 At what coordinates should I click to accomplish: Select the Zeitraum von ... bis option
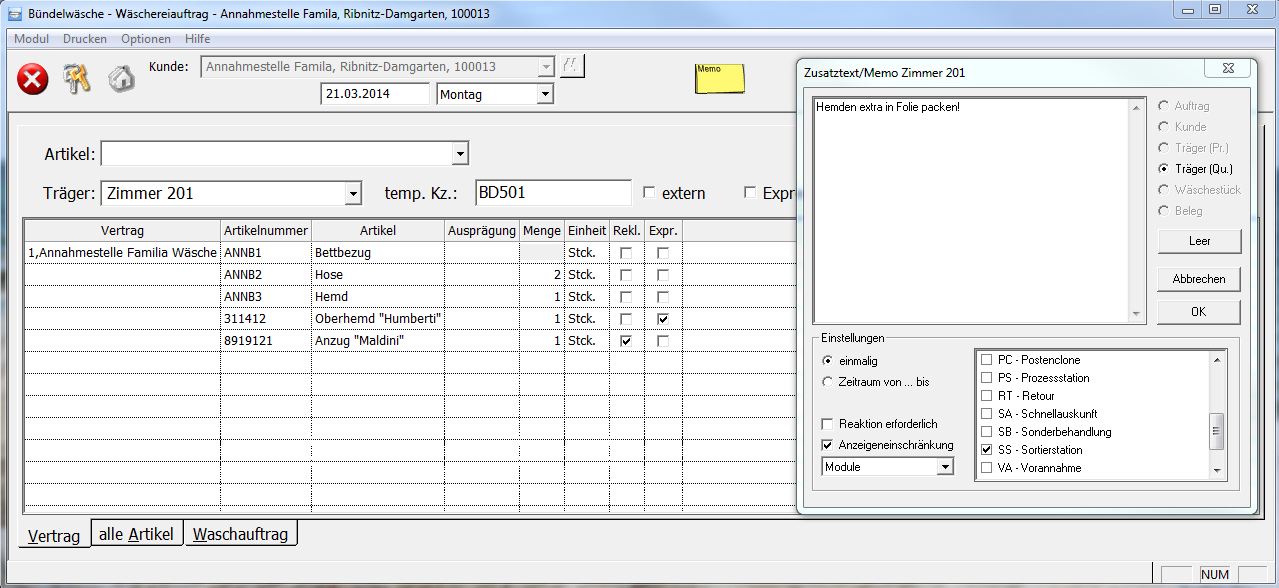click(x=827, y=382)
